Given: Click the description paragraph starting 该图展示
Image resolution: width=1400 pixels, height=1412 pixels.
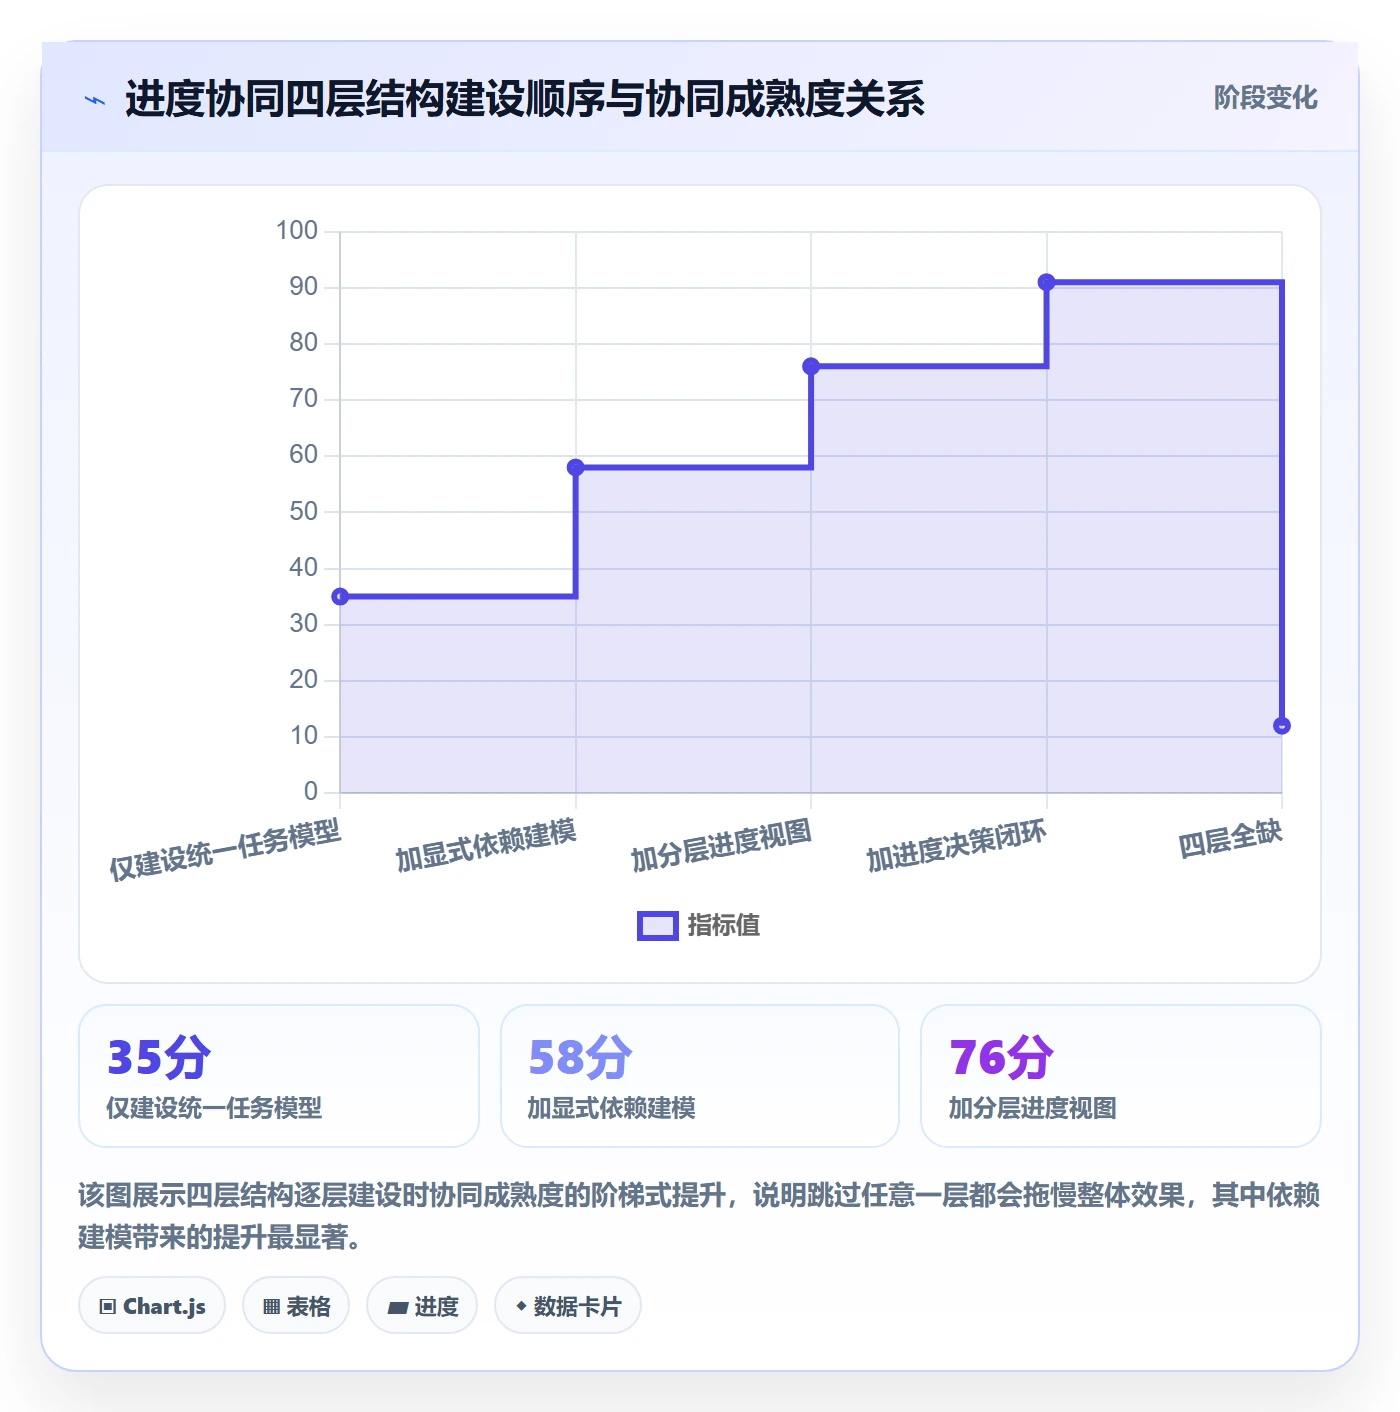Looking at the screenshot, I should 699,1216.
